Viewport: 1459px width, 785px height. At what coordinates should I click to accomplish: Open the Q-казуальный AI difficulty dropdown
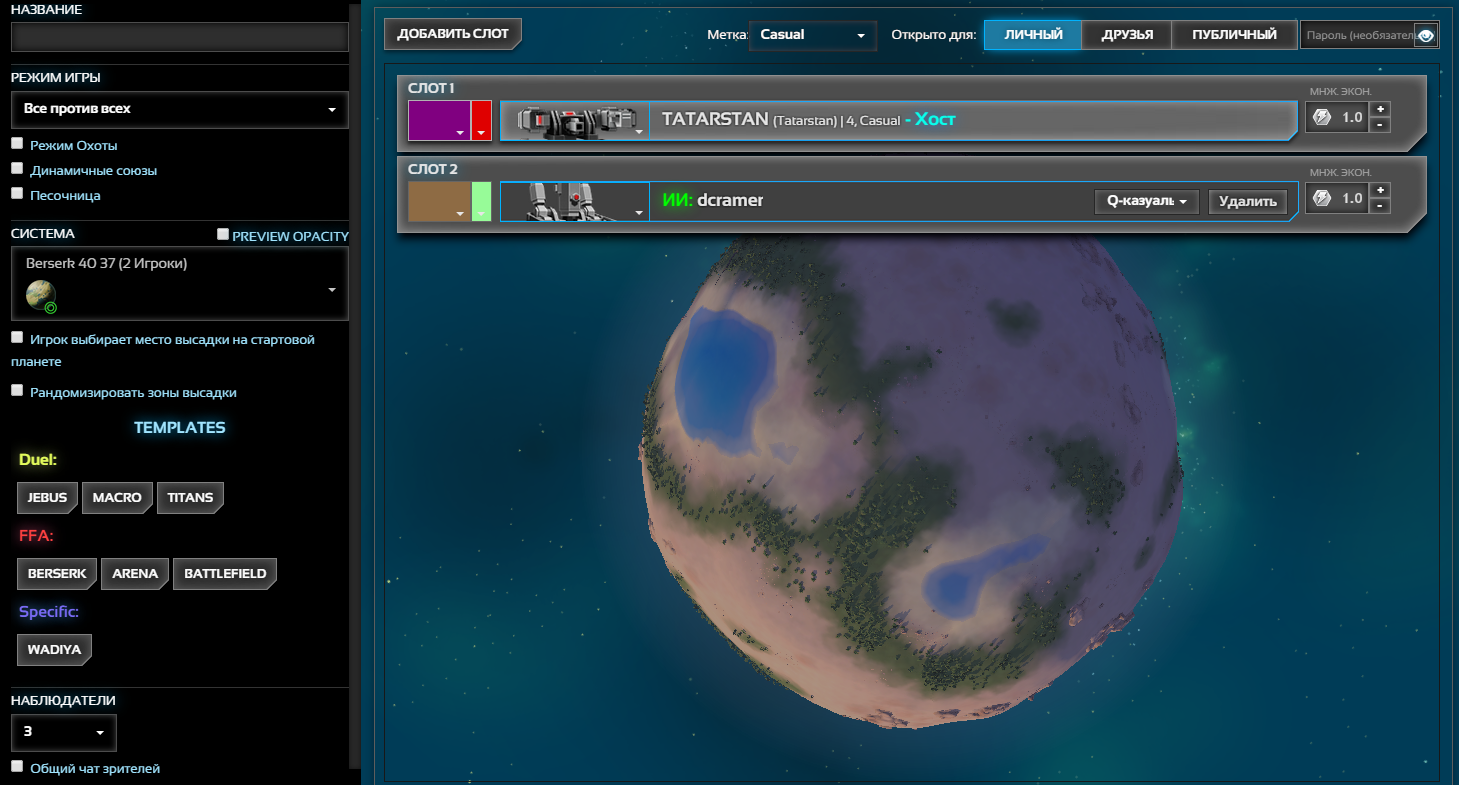[1146, 201]
